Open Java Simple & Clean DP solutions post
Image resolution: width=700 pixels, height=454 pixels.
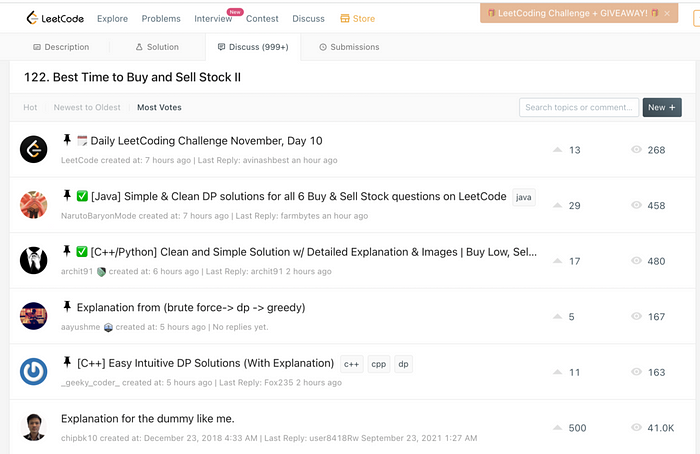tap(299, 196)
